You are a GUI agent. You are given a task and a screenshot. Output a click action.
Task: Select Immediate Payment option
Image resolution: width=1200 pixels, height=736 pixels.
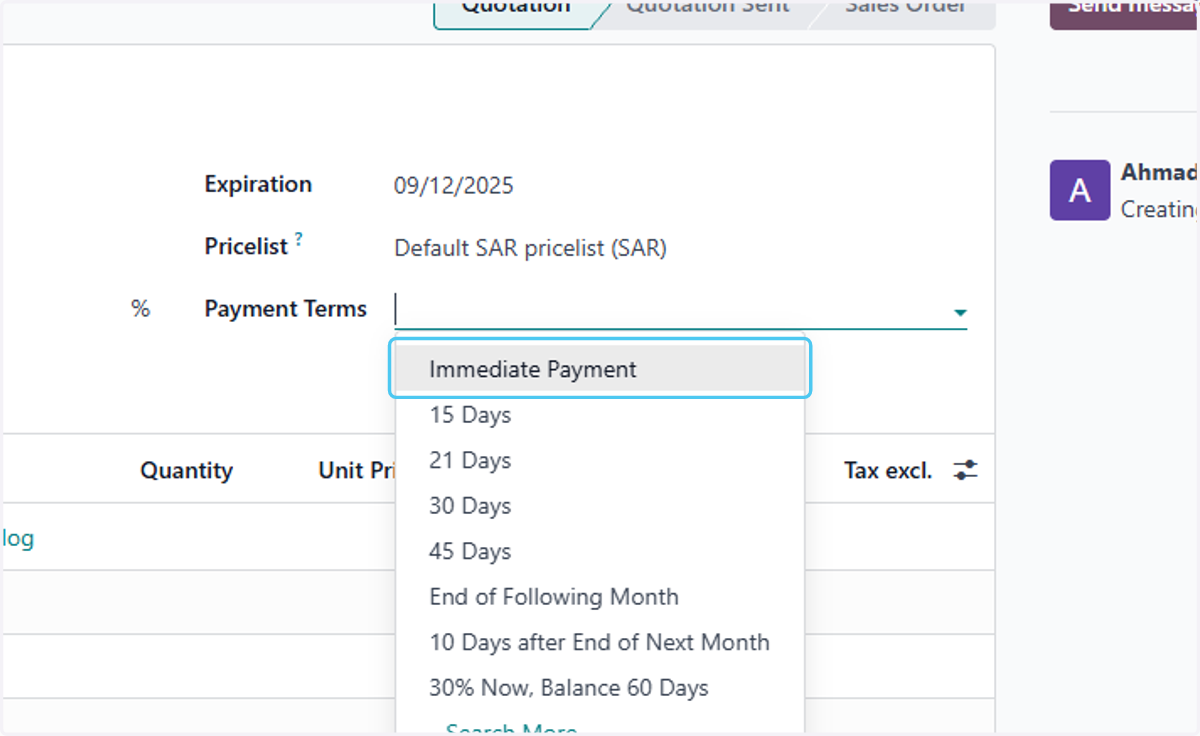600,369
